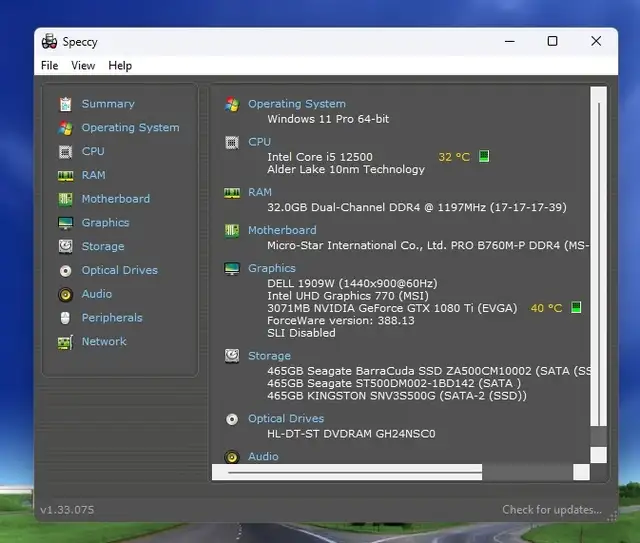Image resolution: width=640 pixels, height=543 pixels.
Task: Click the 32.0GB Dual-Channel DDR4 RAM line
Action: point(417,207)
